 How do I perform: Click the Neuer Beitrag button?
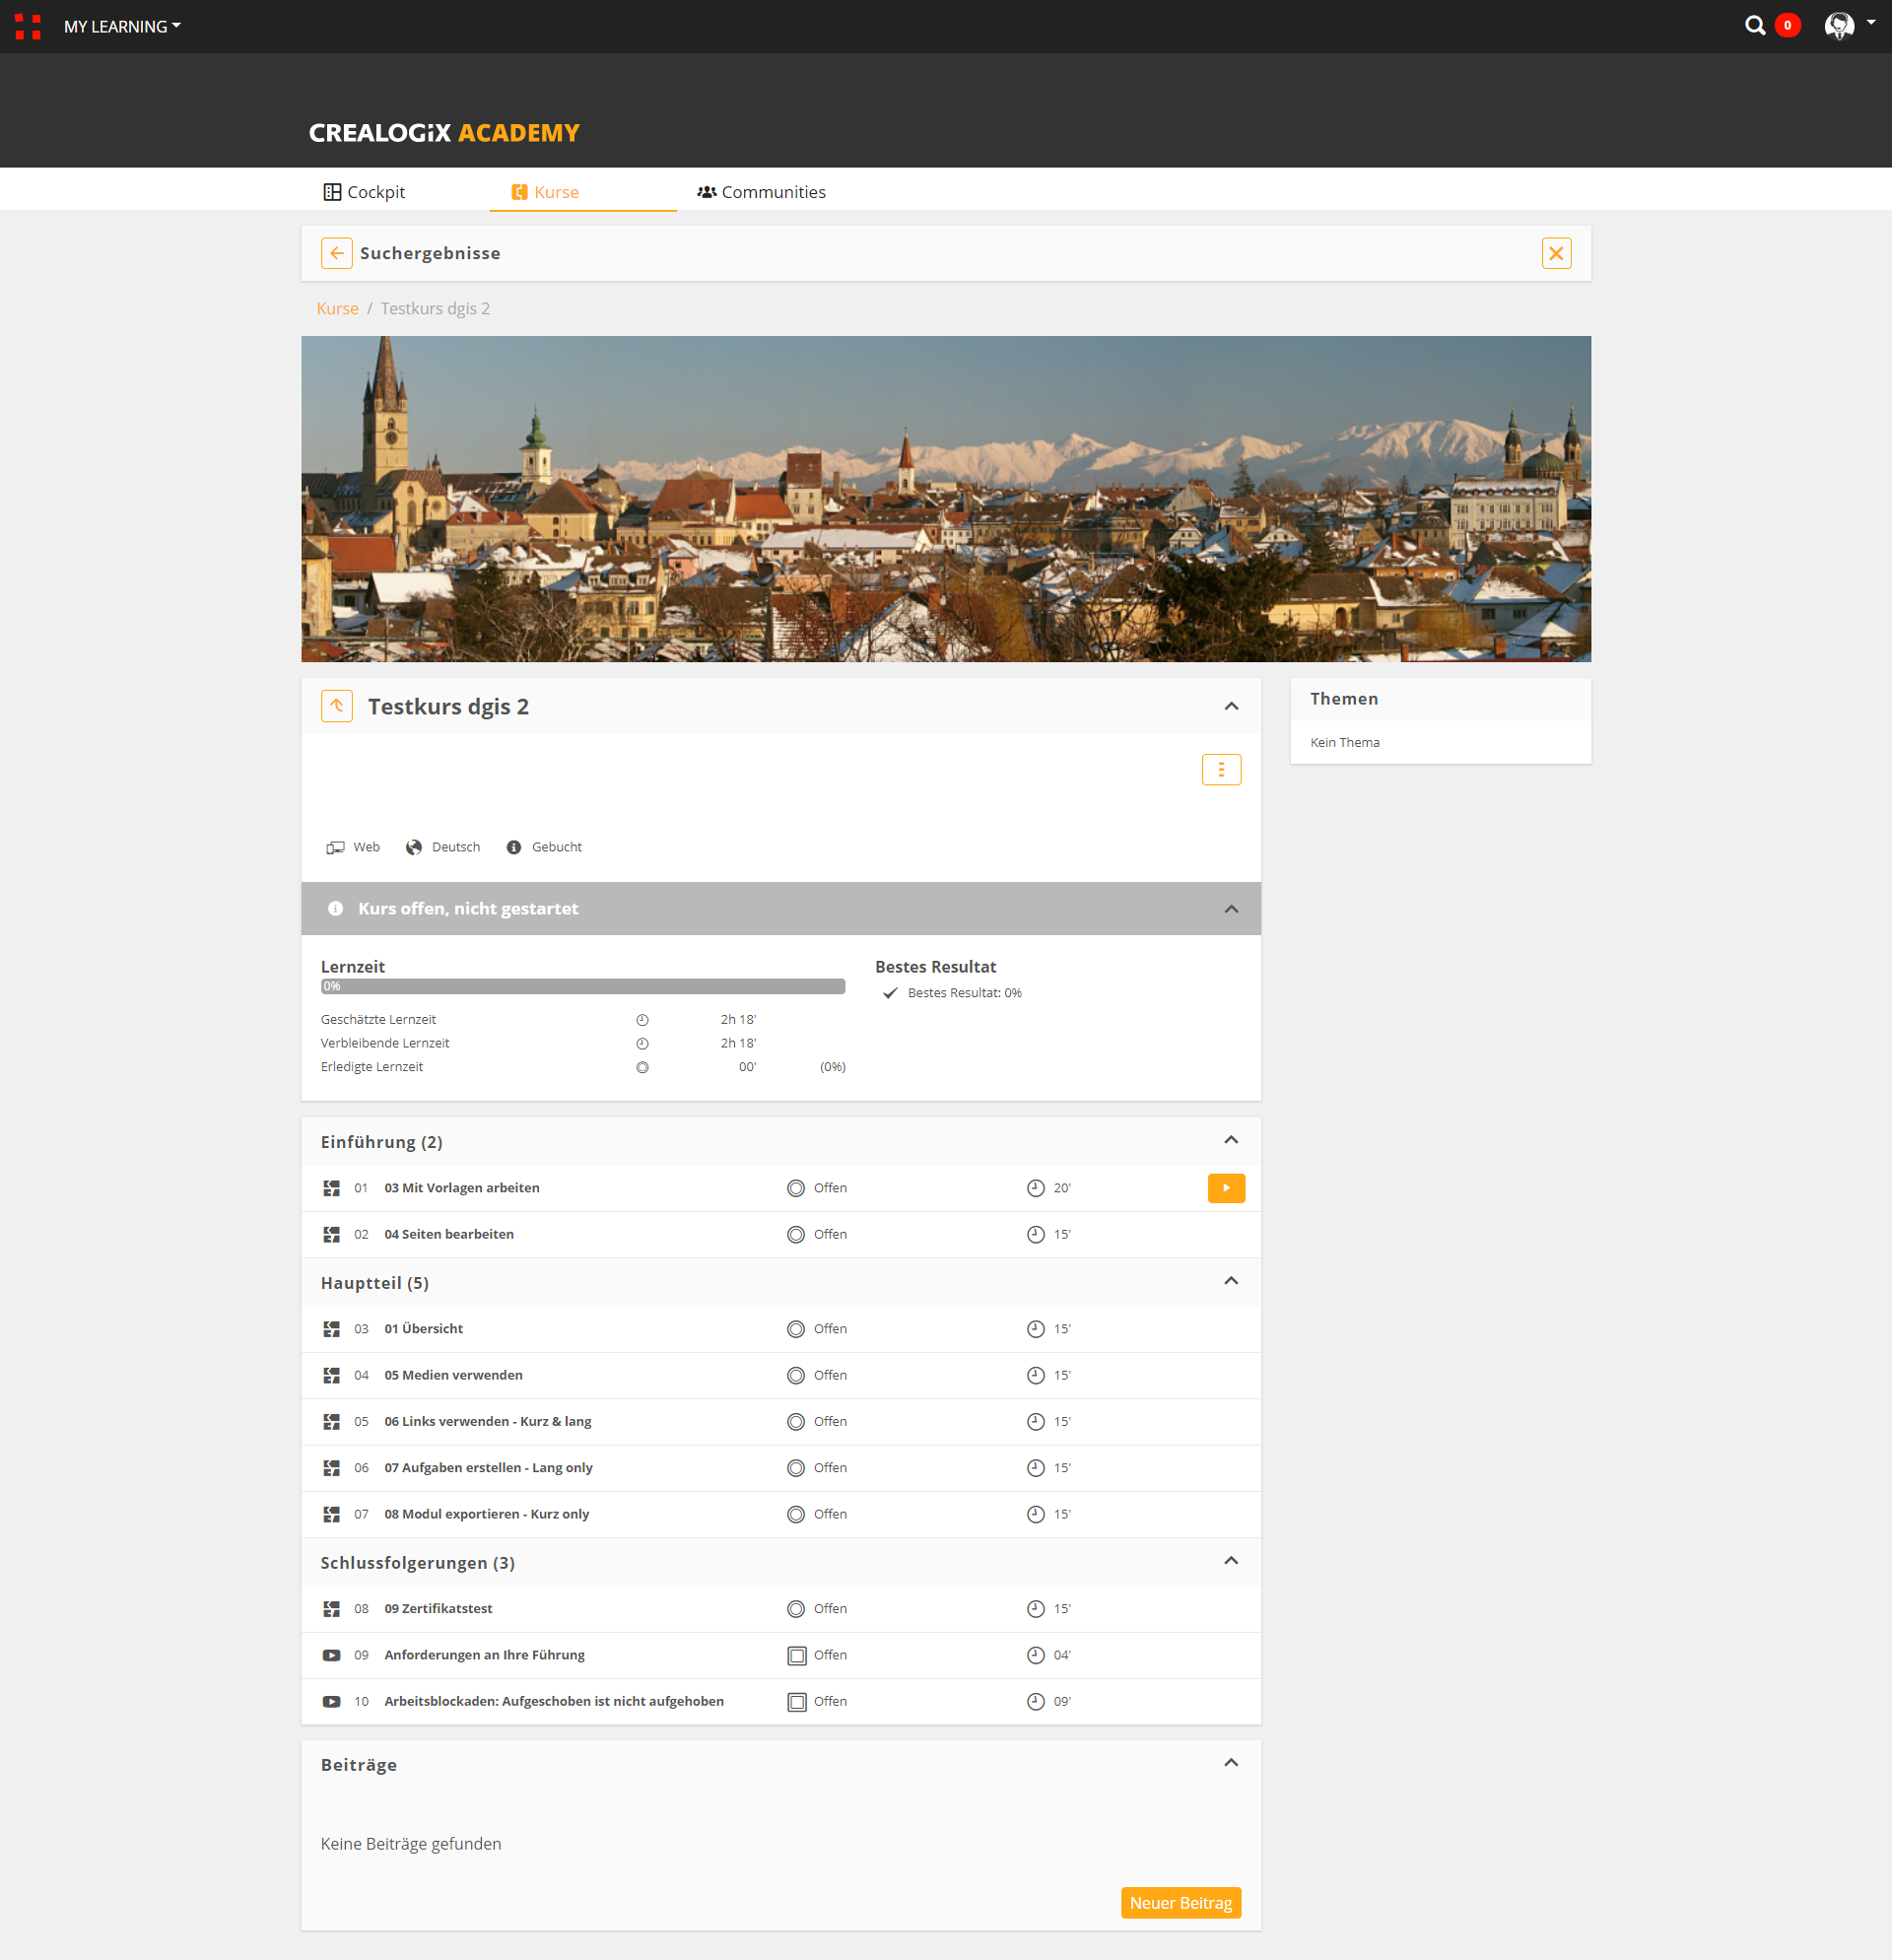[x=1180, y=1903]
